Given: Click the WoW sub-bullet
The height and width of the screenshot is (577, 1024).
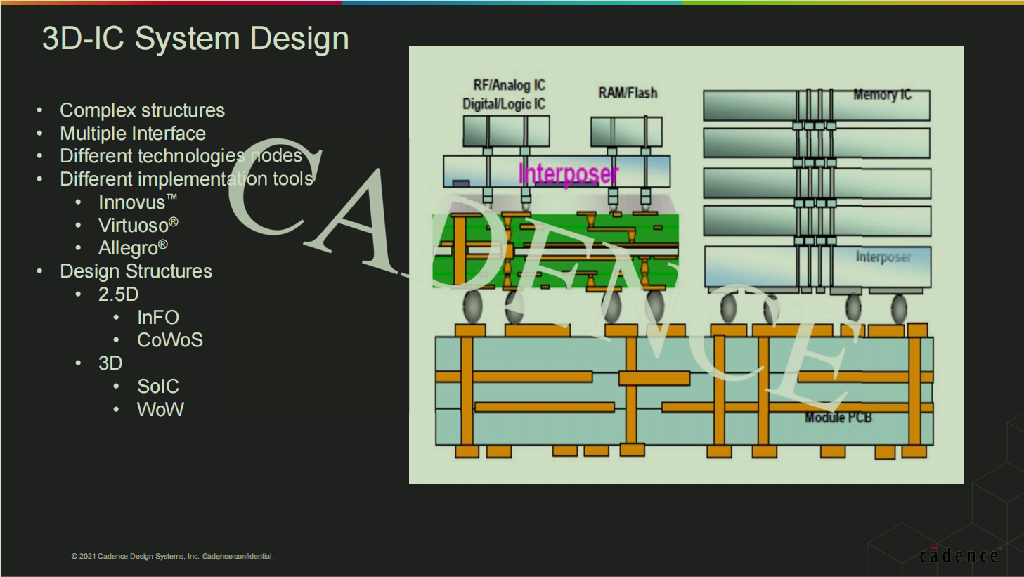Looking at the screenshot, I should pyautogui.click(x=160, y=409).
